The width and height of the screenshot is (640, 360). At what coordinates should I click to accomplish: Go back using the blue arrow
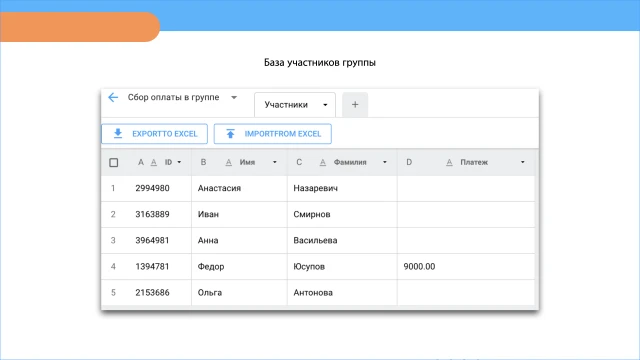(x=113, y=97)
